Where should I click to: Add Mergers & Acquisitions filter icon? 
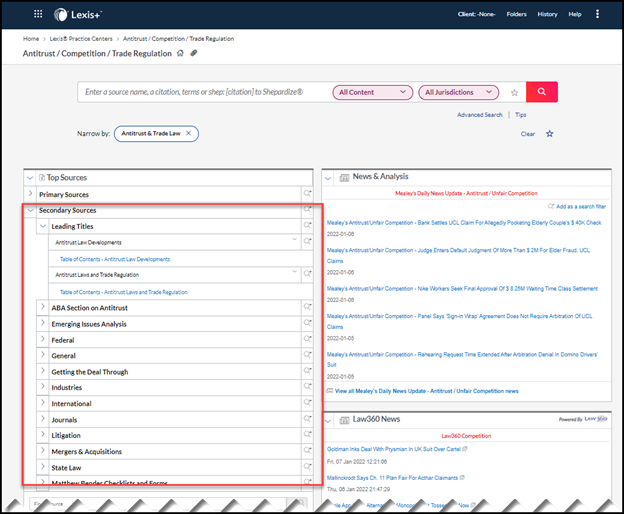[307, 450]
